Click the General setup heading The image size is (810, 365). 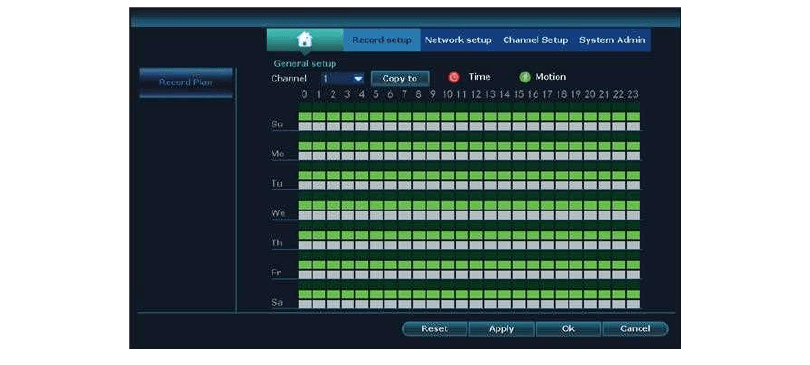coord(305,64)
